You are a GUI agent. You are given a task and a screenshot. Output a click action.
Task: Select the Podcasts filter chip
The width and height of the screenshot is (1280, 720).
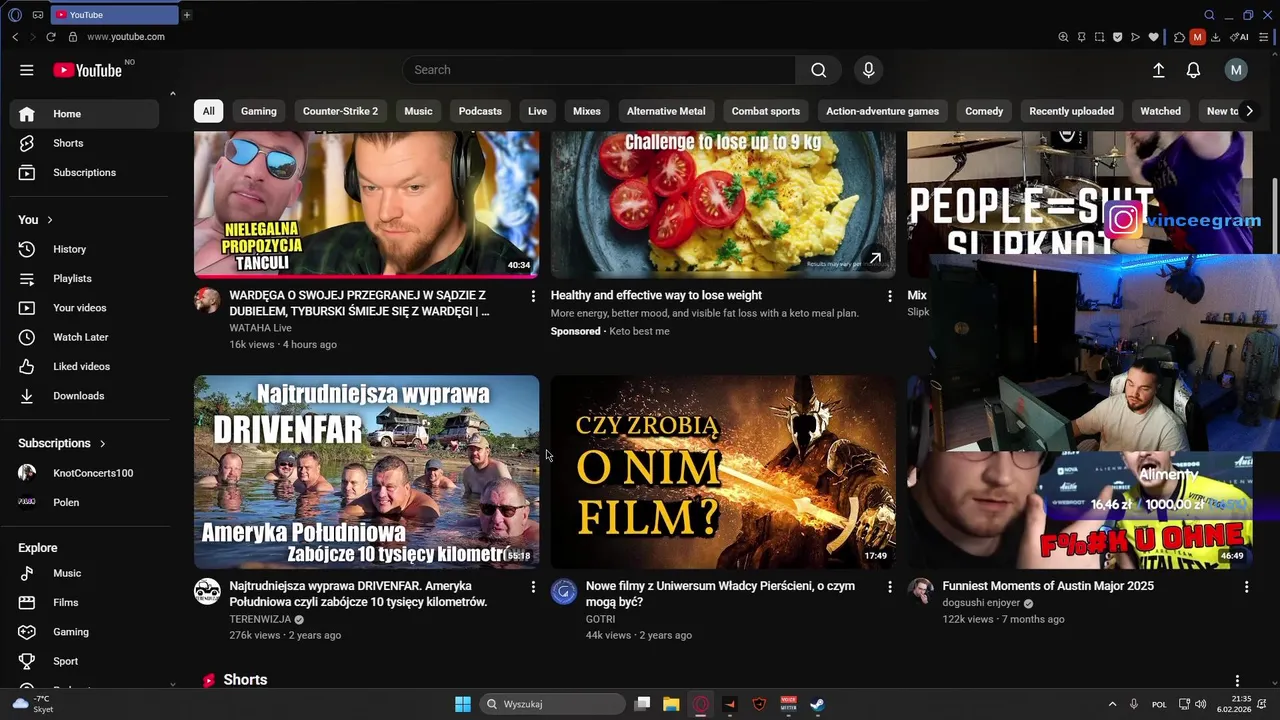point(480,111)
